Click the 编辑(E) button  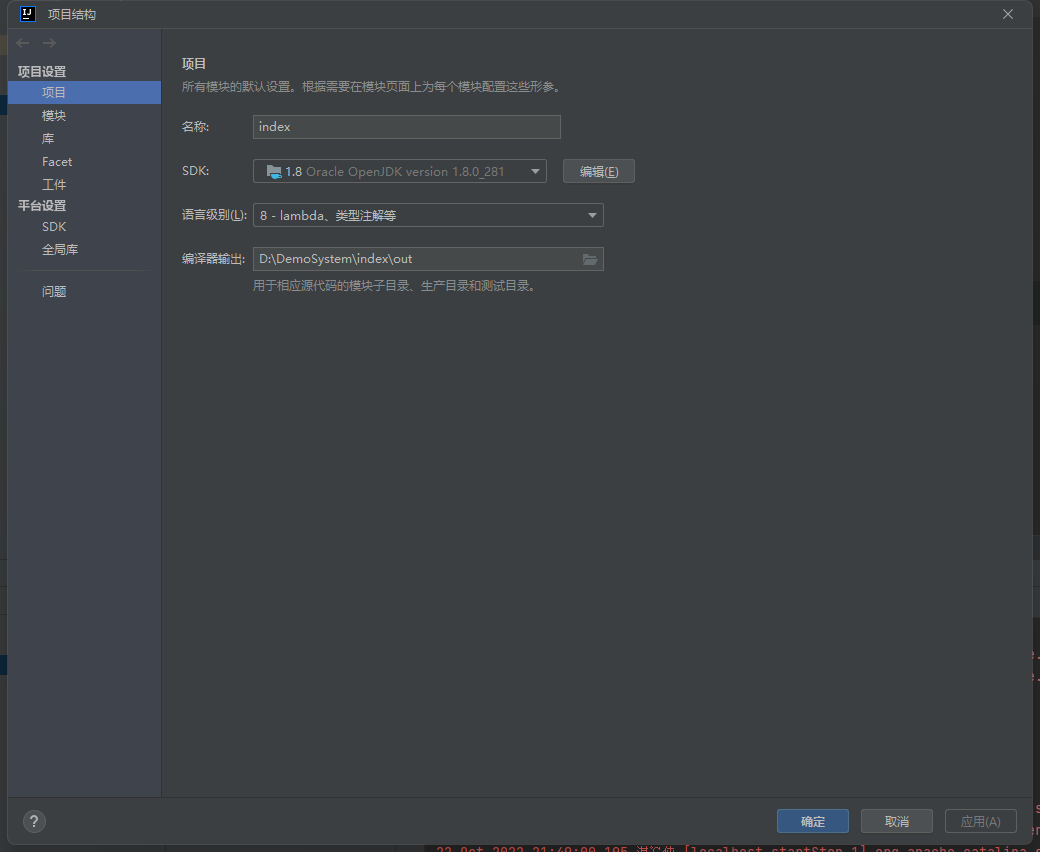point(599,171)
